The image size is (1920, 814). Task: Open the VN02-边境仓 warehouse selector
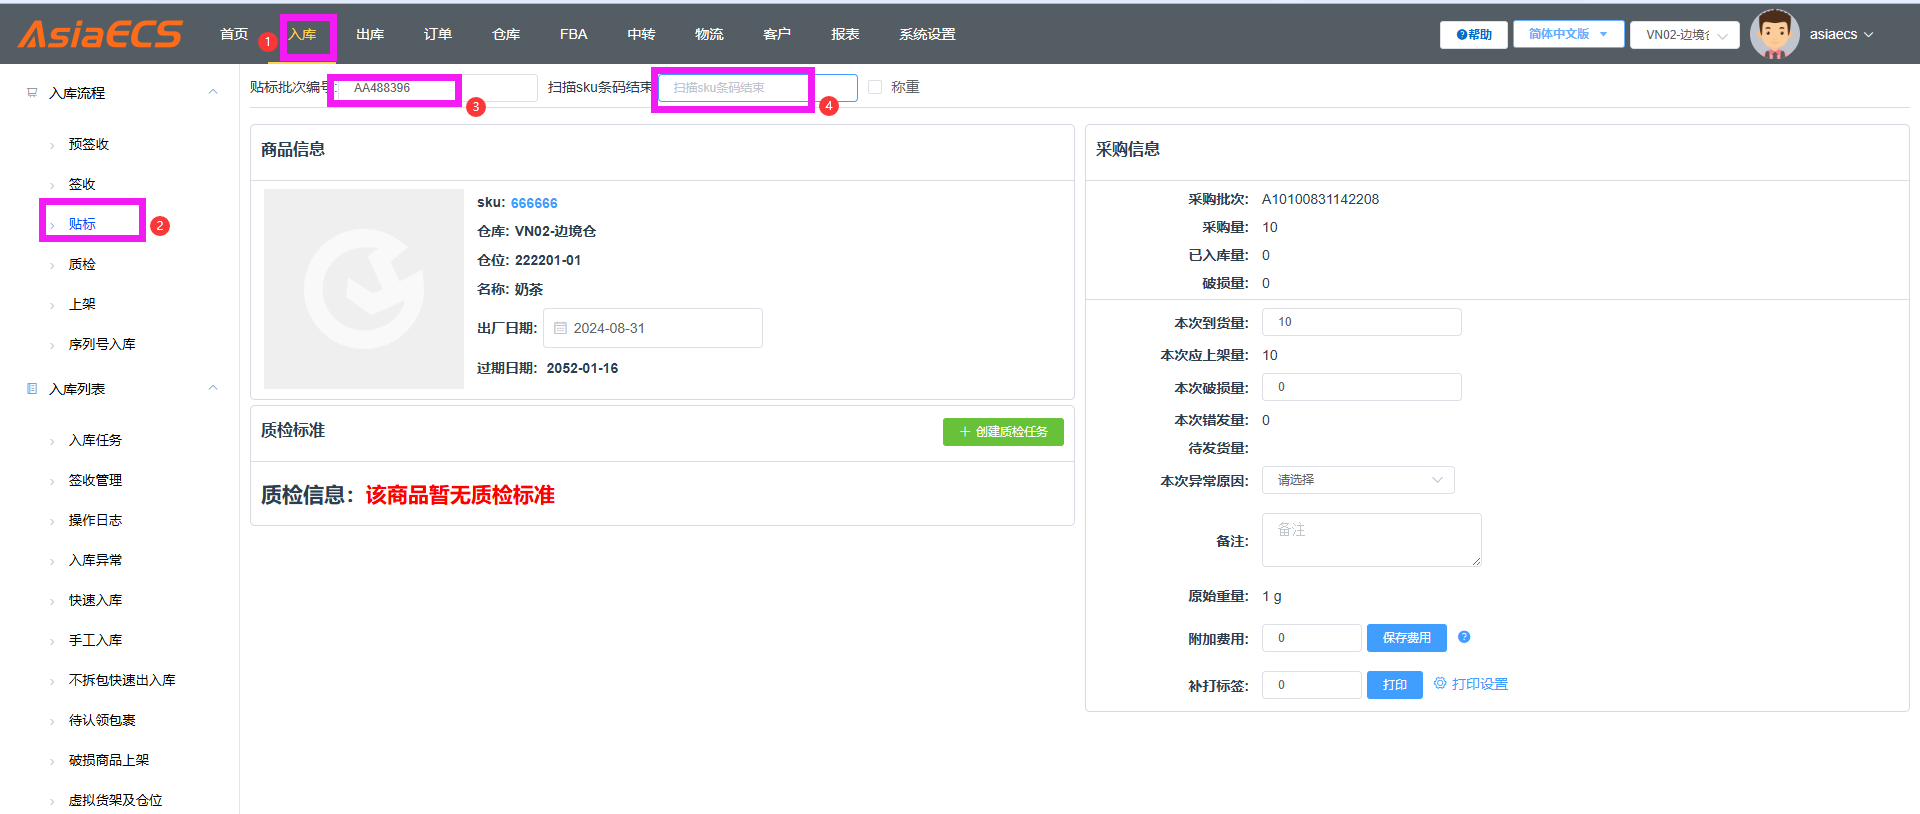1685,34
